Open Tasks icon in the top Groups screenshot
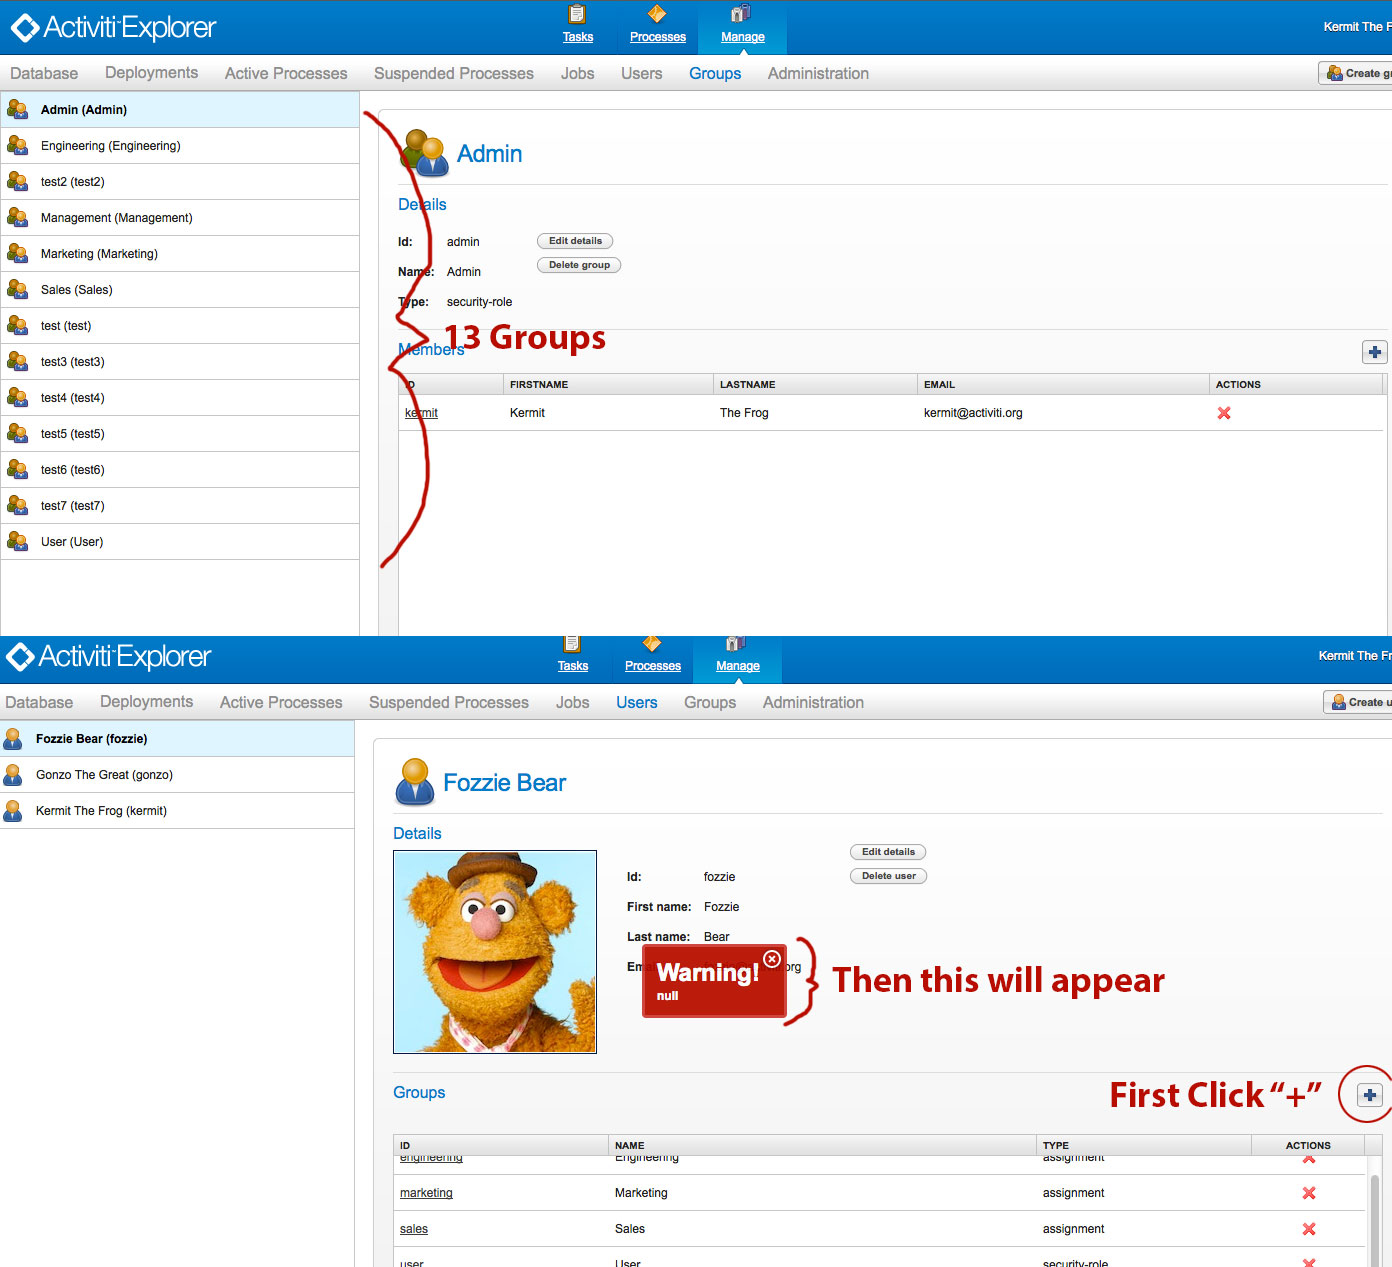Image resolution: width=1392 pixels, height=1267 pixels. (577, 15)
